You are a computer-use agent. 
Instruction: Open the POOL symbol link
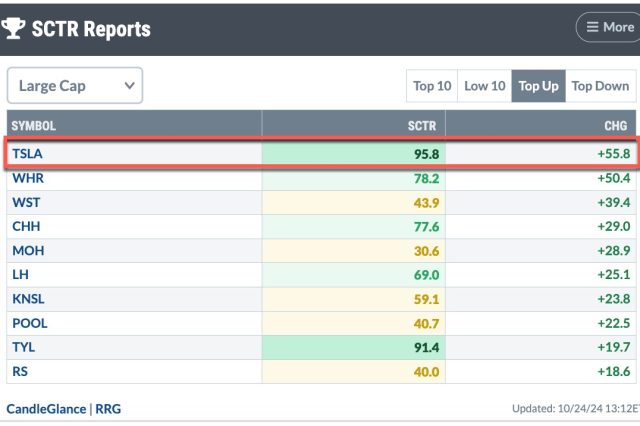30,323
